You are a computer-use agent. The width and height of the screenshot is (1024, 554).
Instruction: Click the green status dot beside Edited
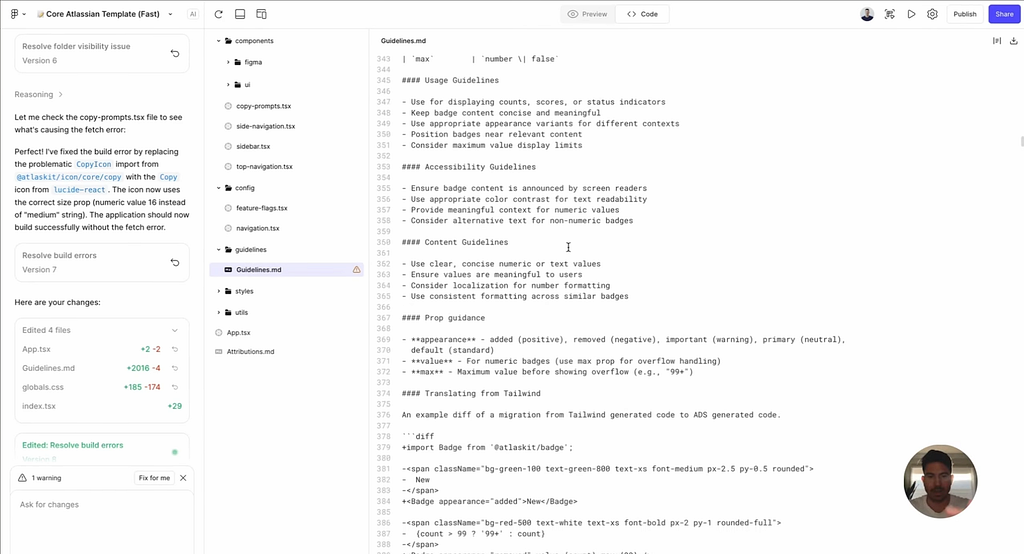pos(174,452)
